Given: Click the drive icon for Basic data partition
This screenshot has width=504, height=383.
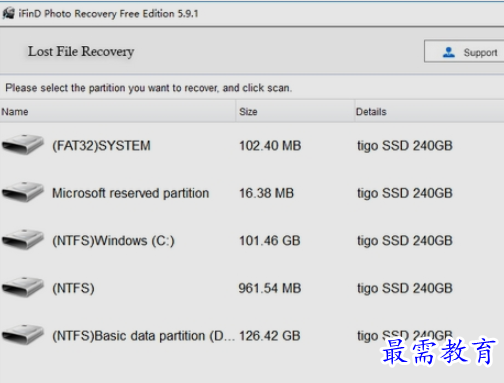Looking at the screenshot, I should click(23, 334).
